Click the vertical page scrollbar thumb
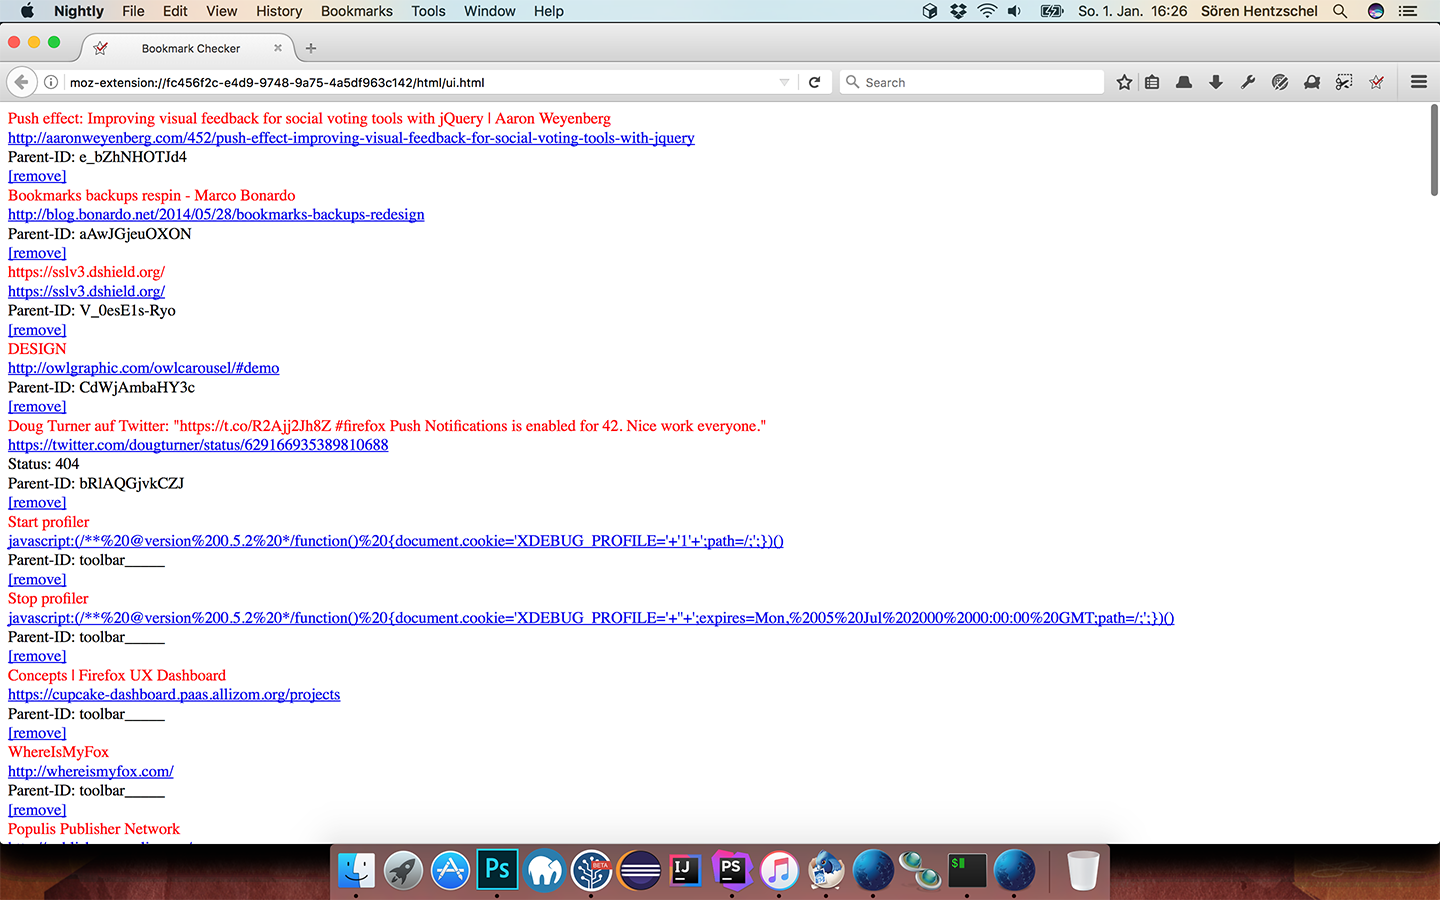The image size is (1440, 900). tap(1434, 150)
